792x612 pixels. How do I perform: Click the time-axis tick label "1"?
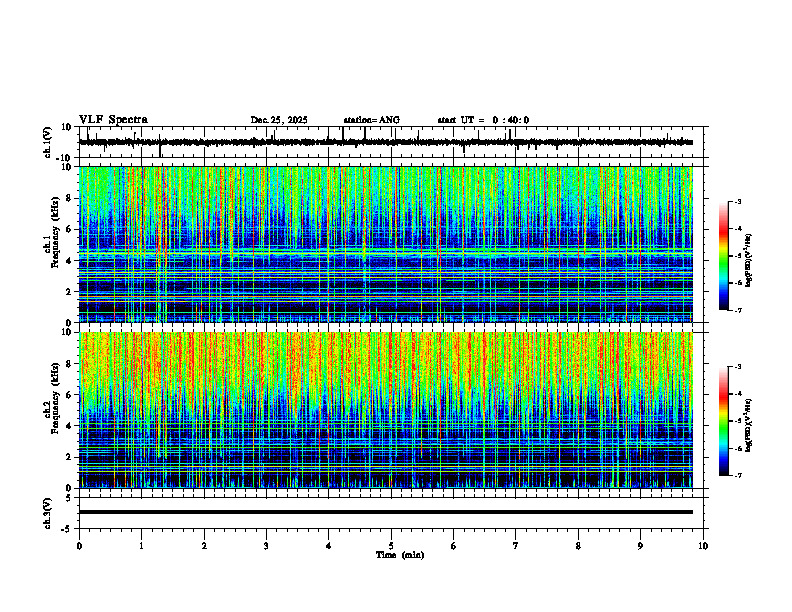141,546
